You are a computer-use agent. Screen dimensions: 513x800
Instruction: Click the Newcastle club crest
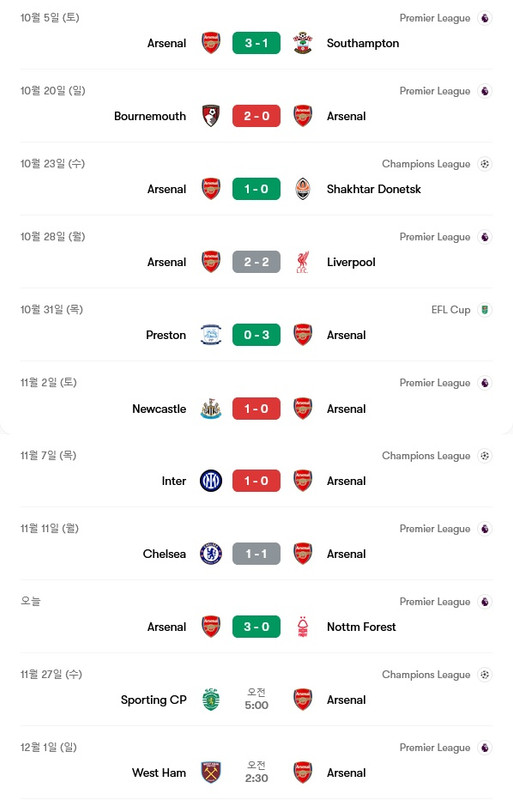(211, 409)
